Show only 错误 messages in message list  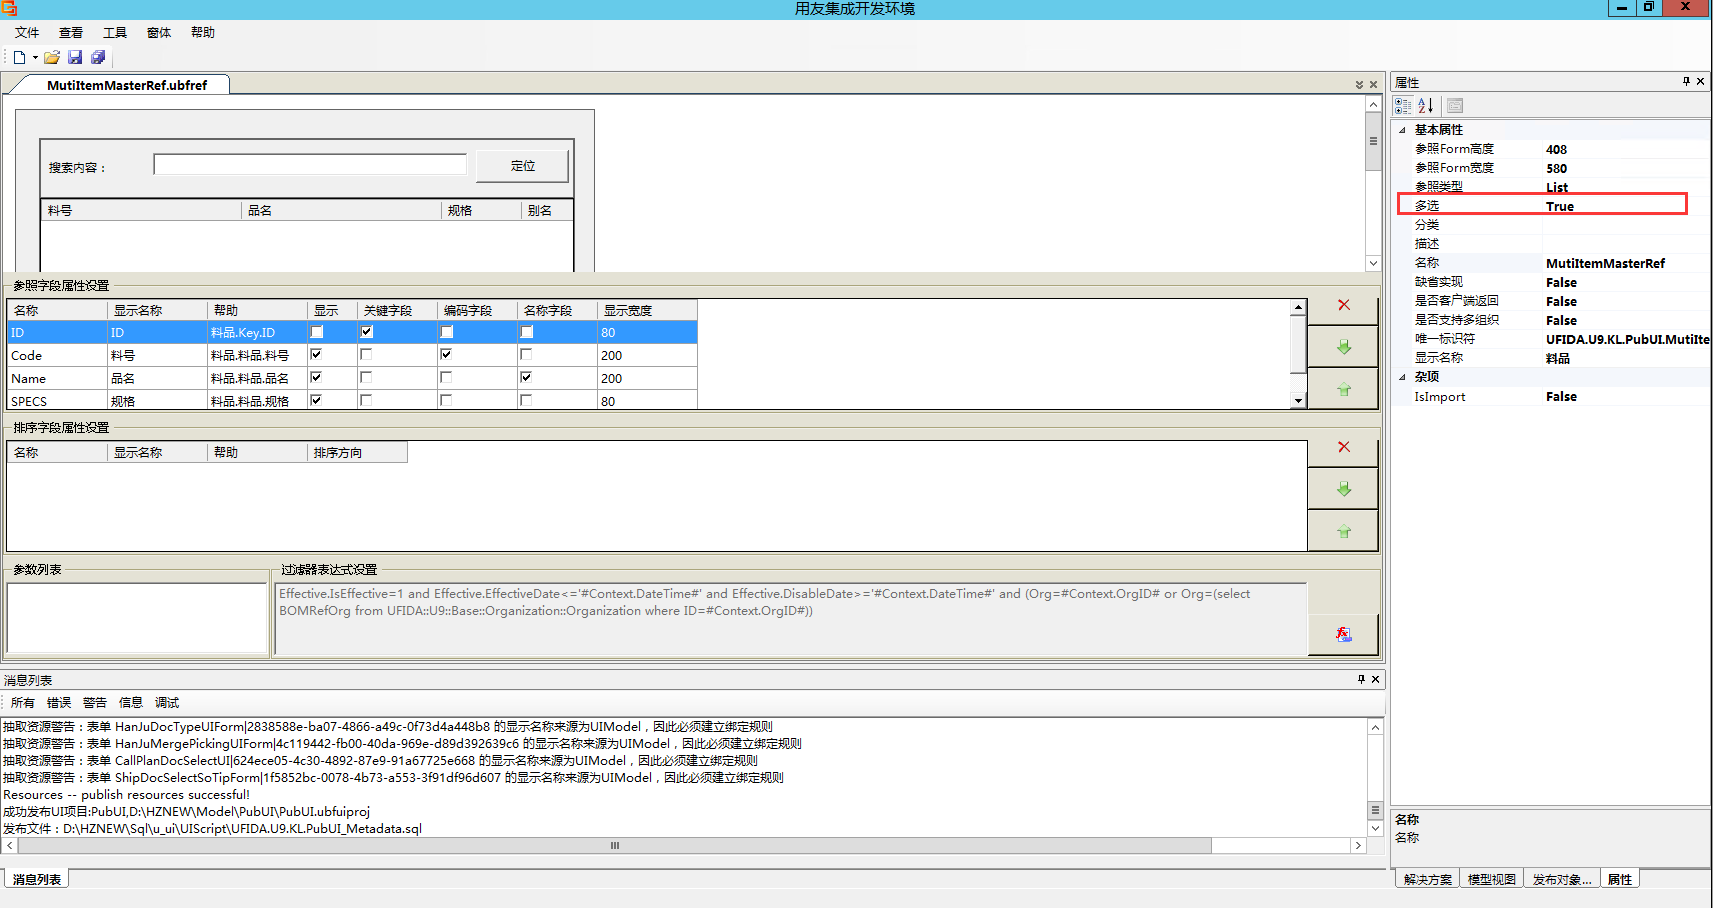pos(59,703)
